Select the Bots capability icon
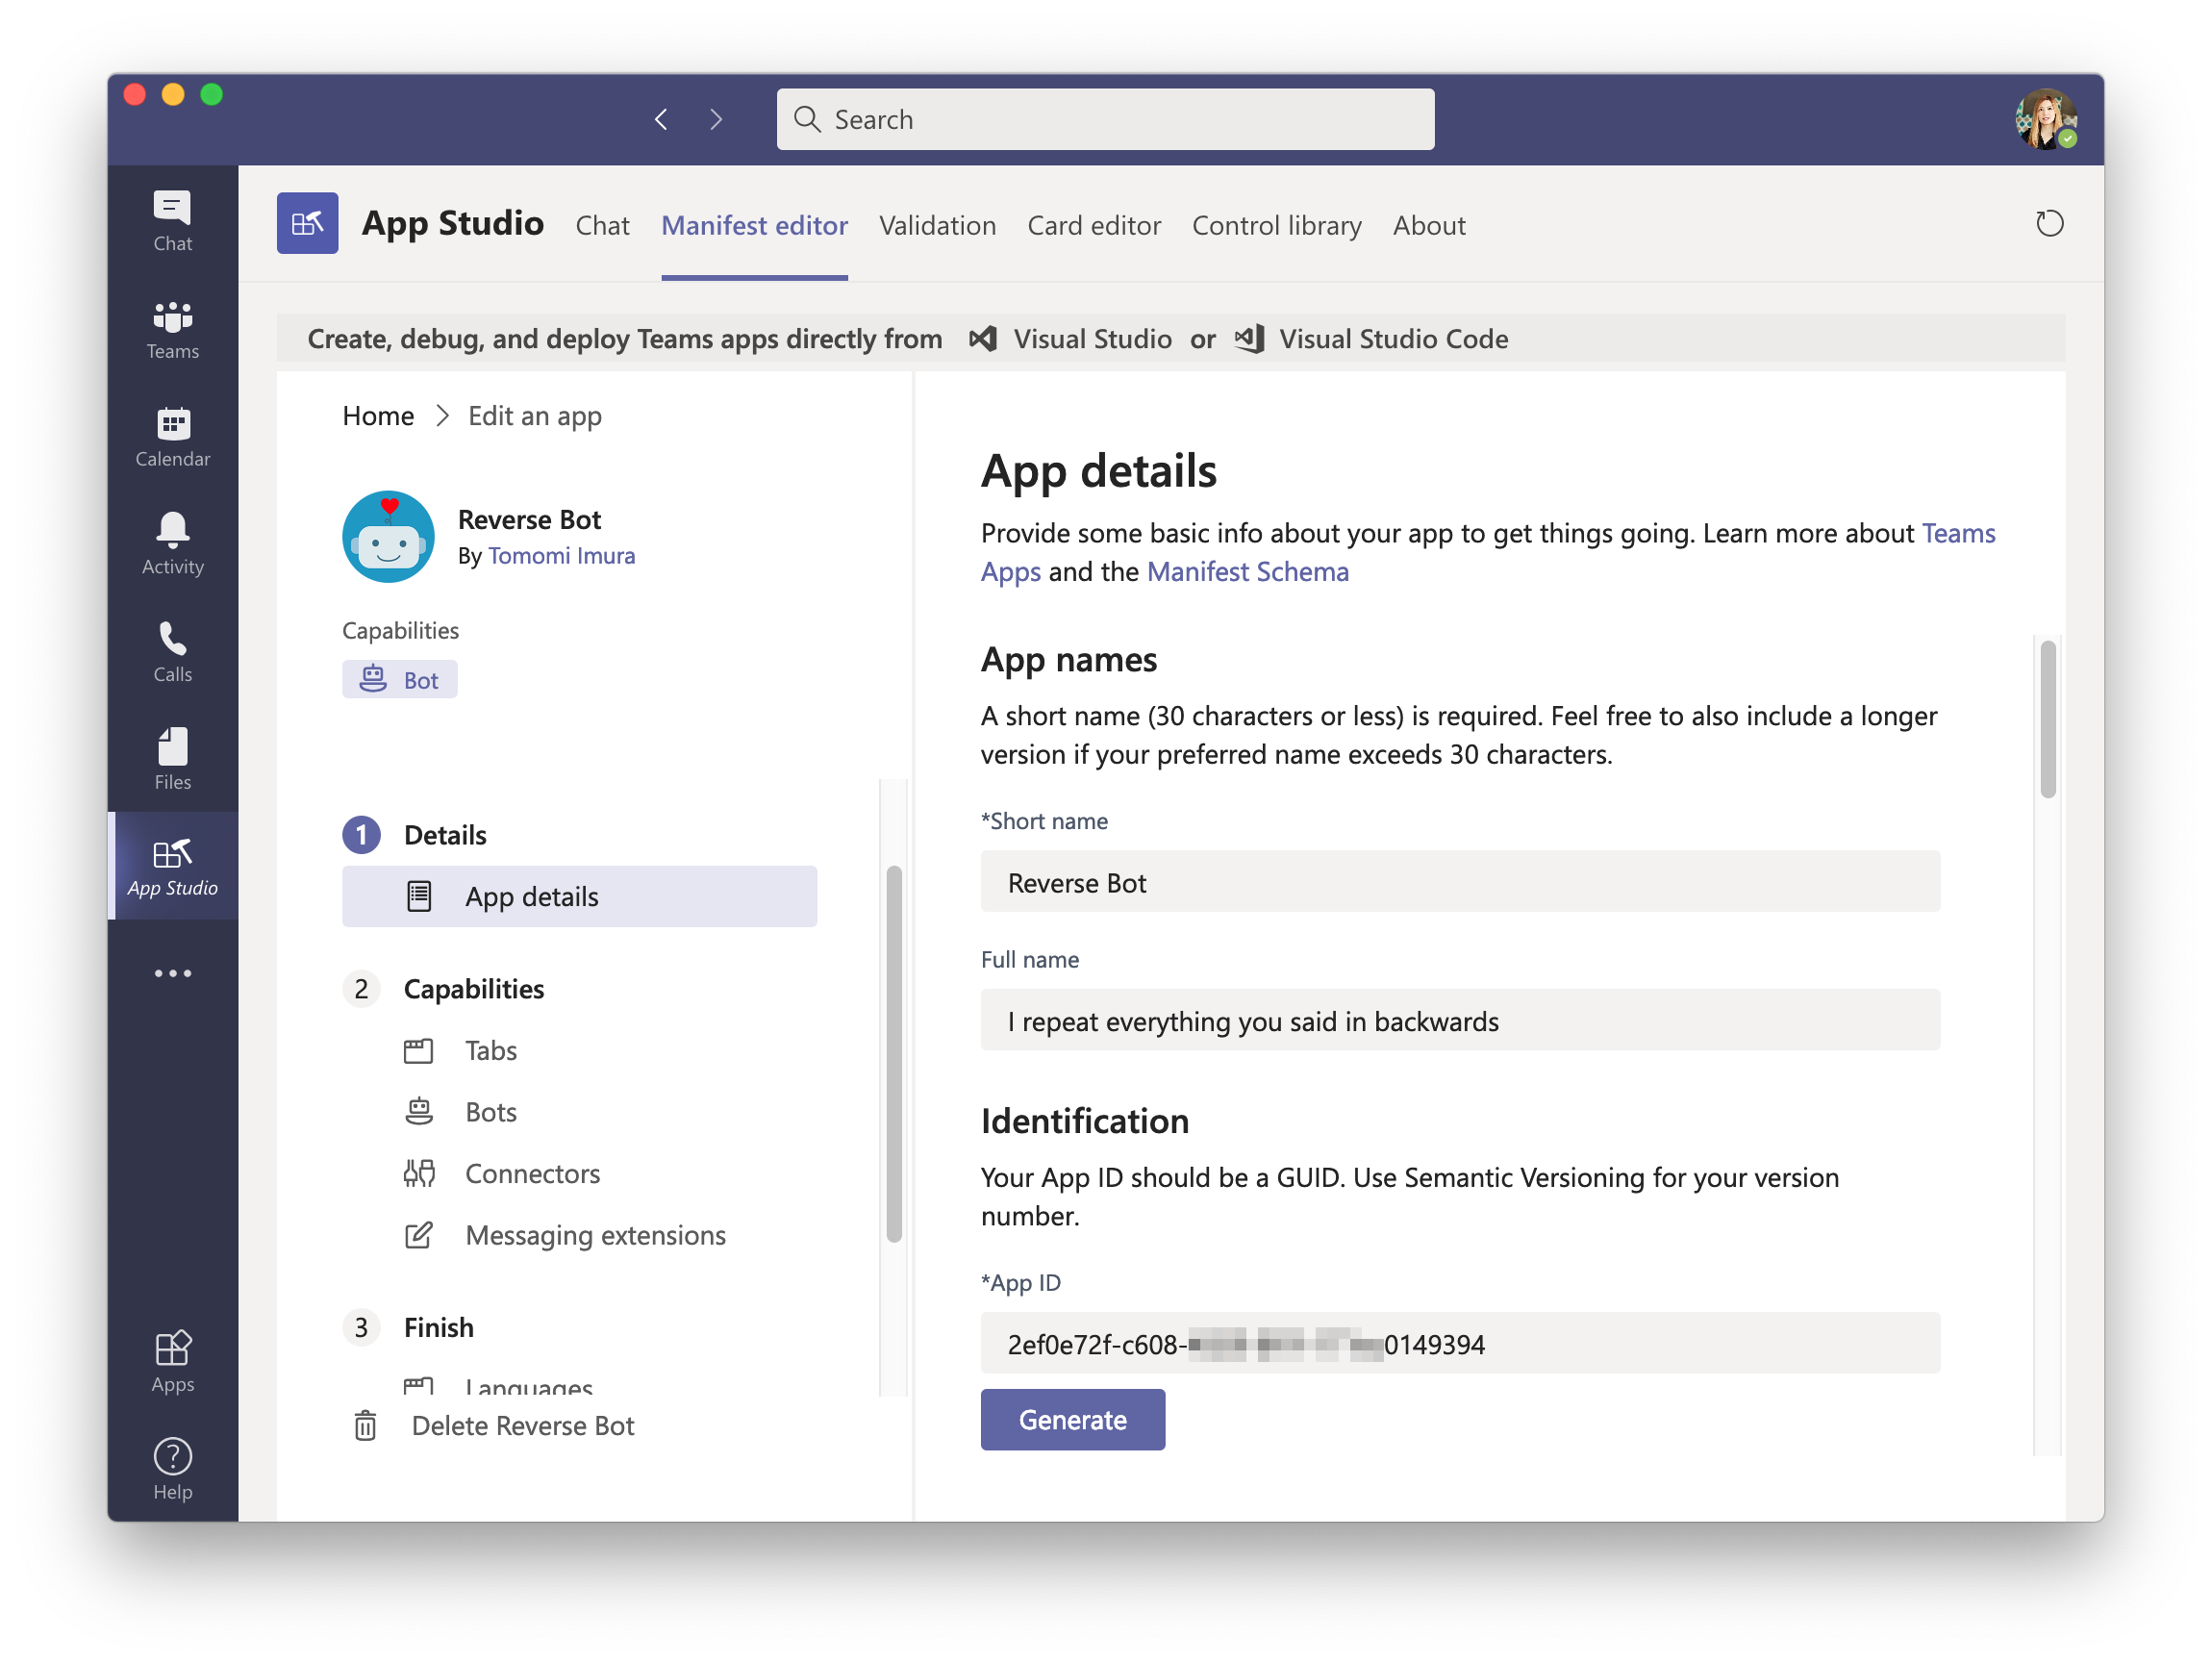 tap(419, 1111)
